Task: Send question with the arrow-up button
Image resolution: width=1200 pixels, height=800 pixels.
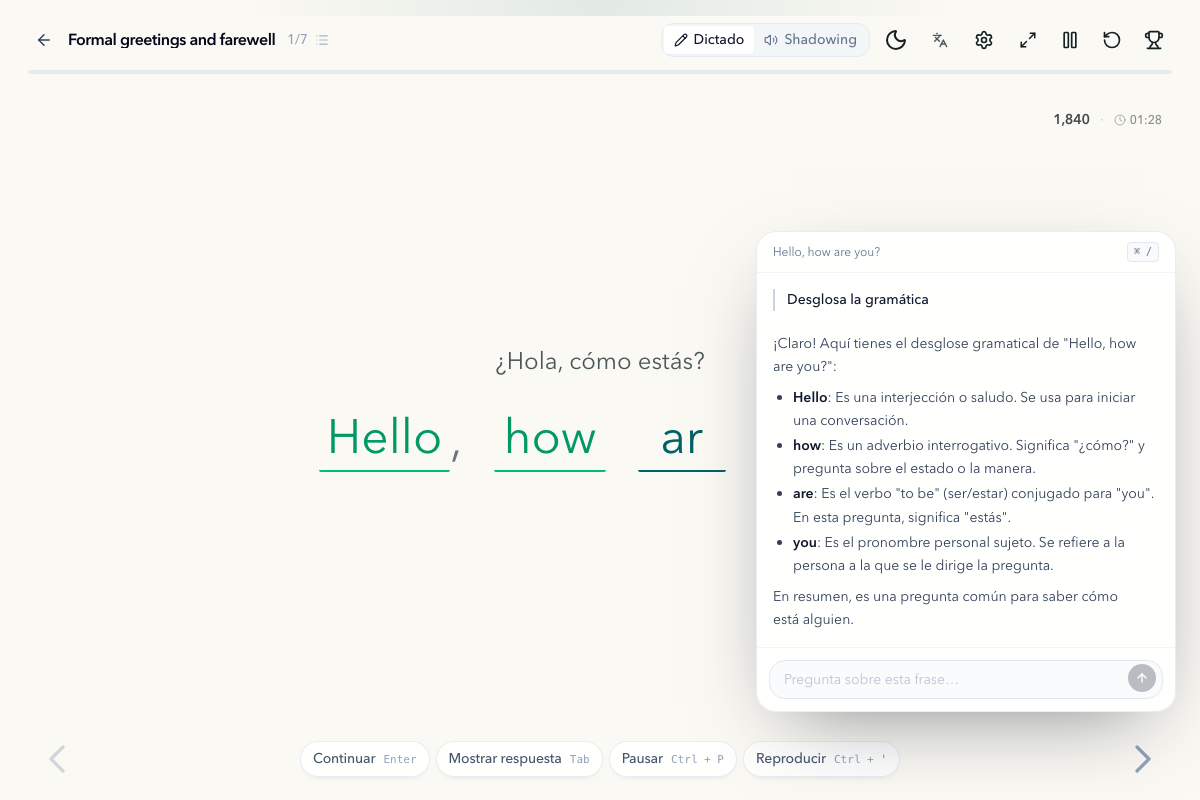Action: click(1142, 678)
